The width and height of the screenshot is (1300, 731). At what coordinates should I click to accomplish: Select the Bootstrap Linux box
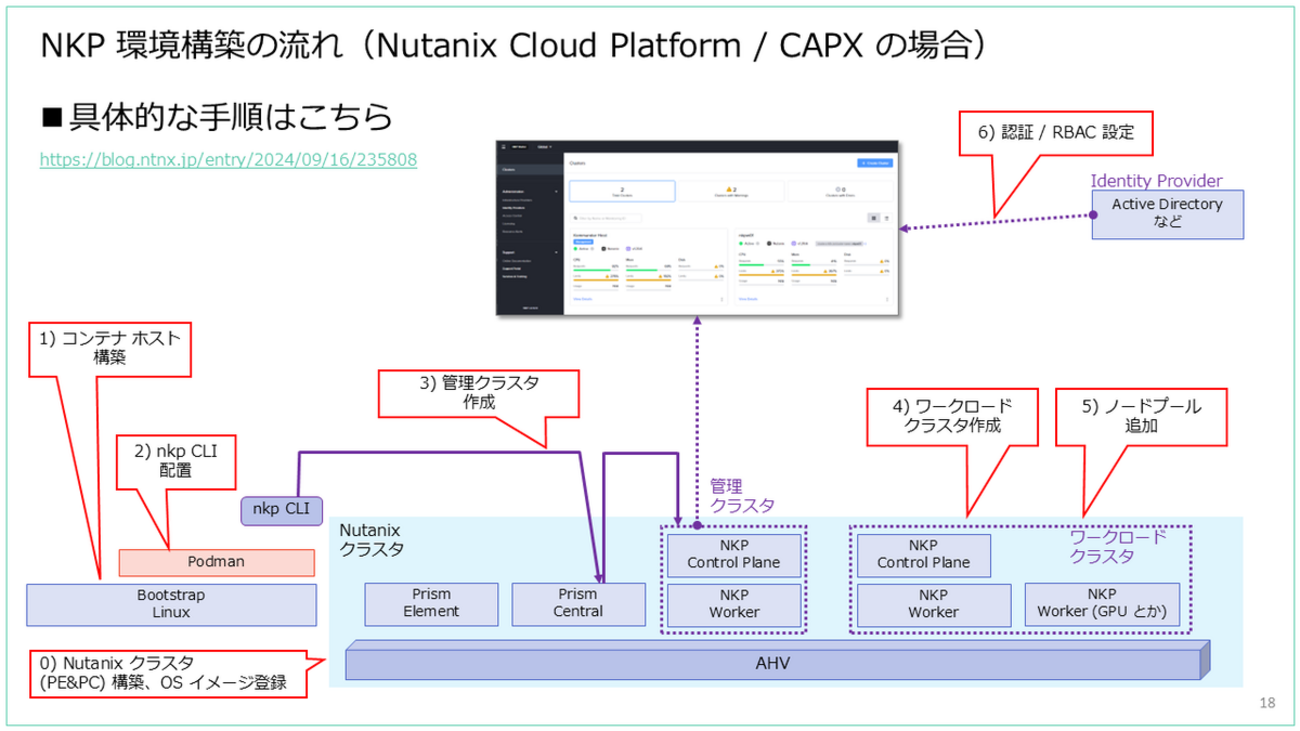point(171,604)
